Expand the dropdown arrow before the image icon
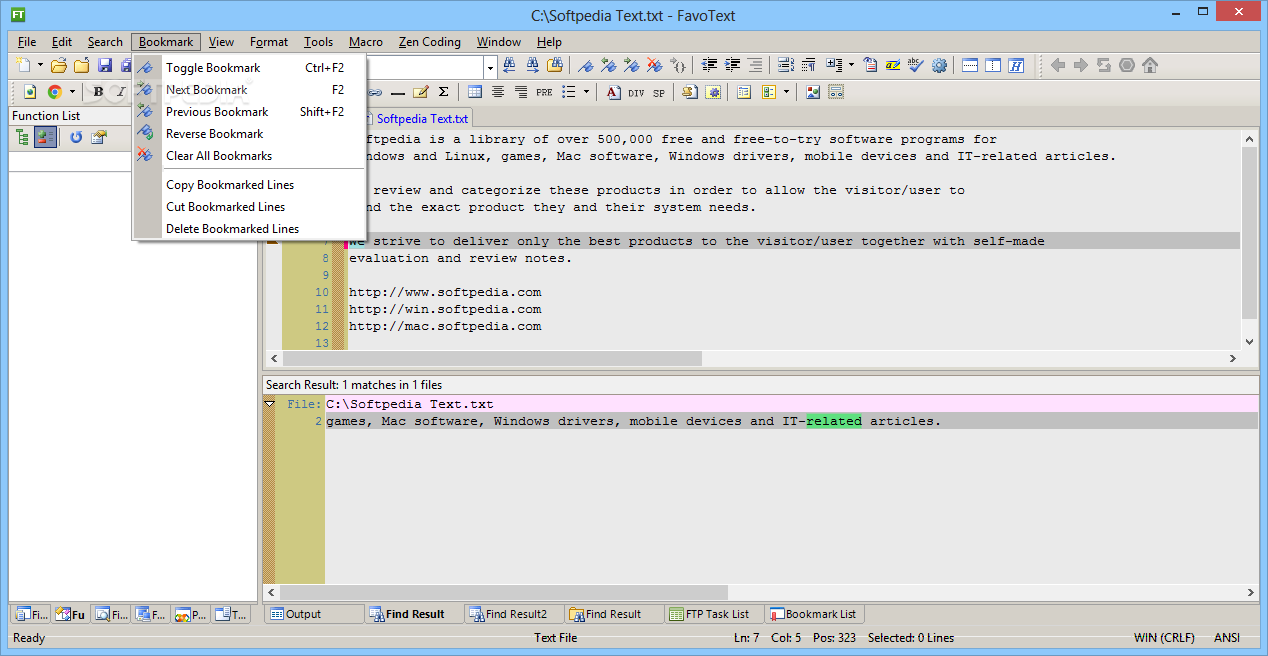Viewport: 1268px width, 656px height. (786, 92)
